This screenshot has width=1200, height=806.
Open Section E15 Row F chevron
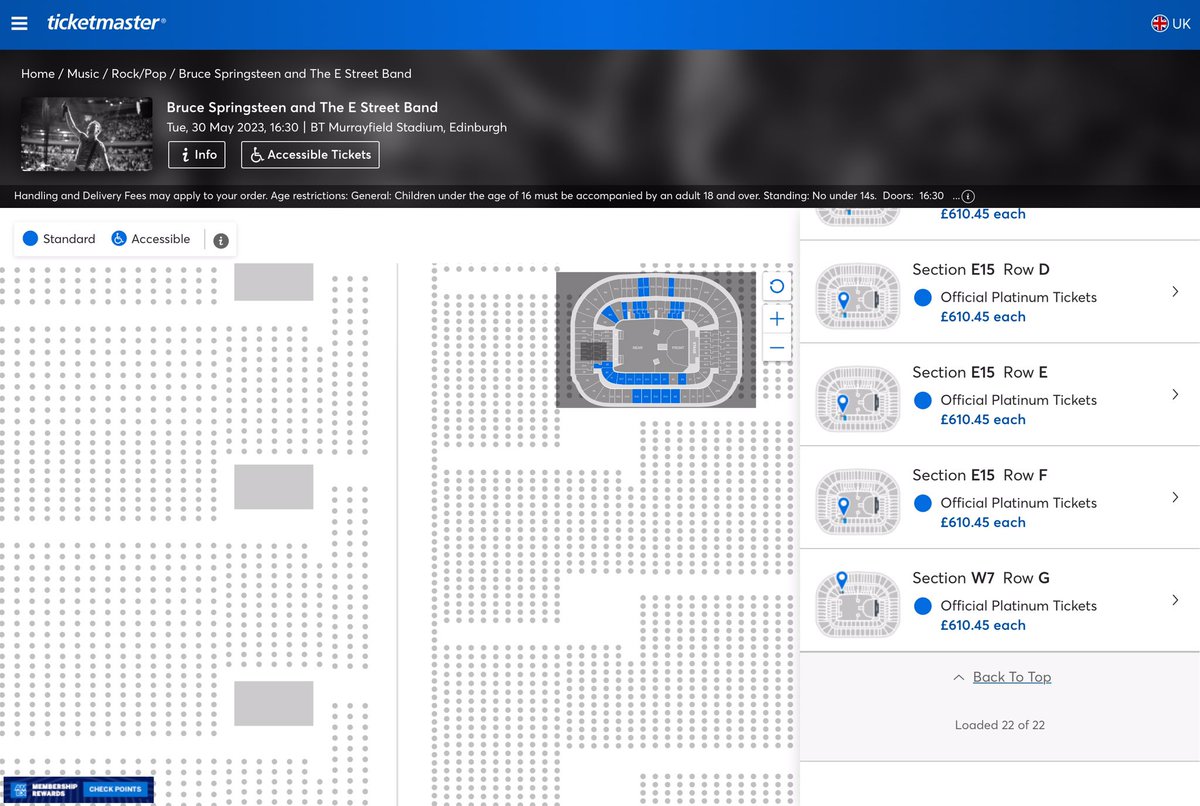pos(1175,498)
